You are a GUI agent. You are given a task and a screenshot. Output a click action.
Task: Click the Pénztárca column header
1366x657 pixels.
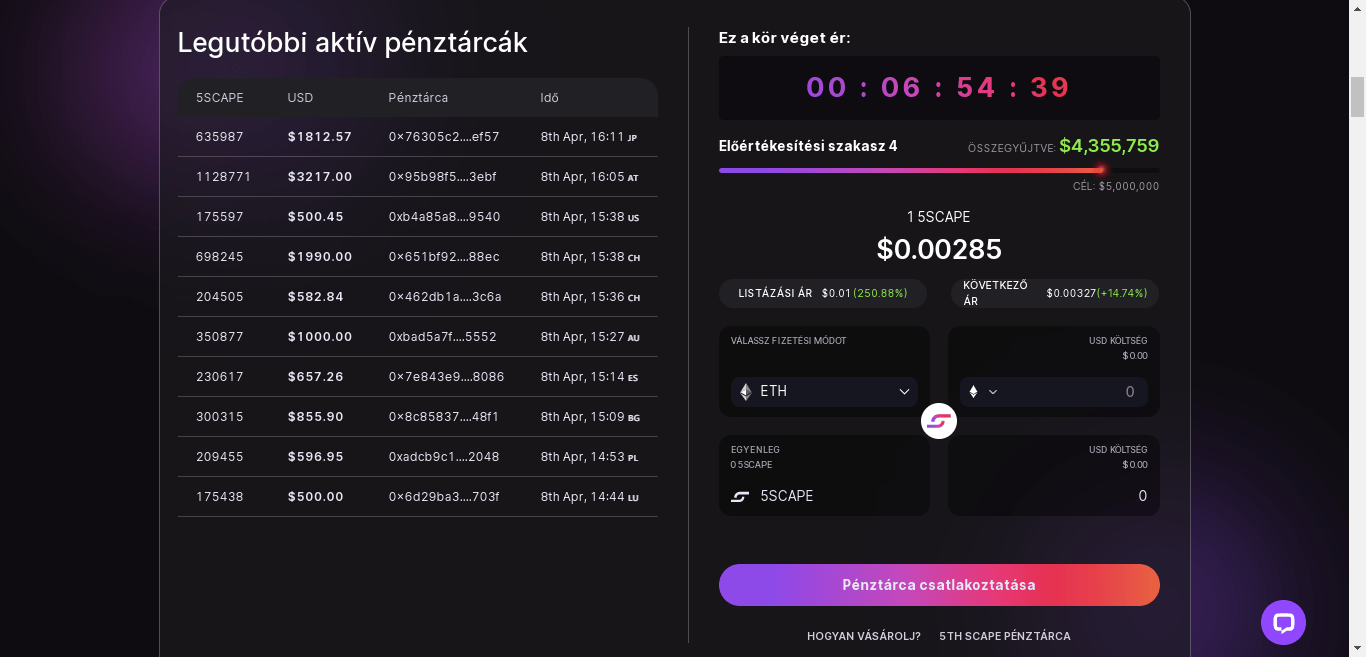click(418, 98)
